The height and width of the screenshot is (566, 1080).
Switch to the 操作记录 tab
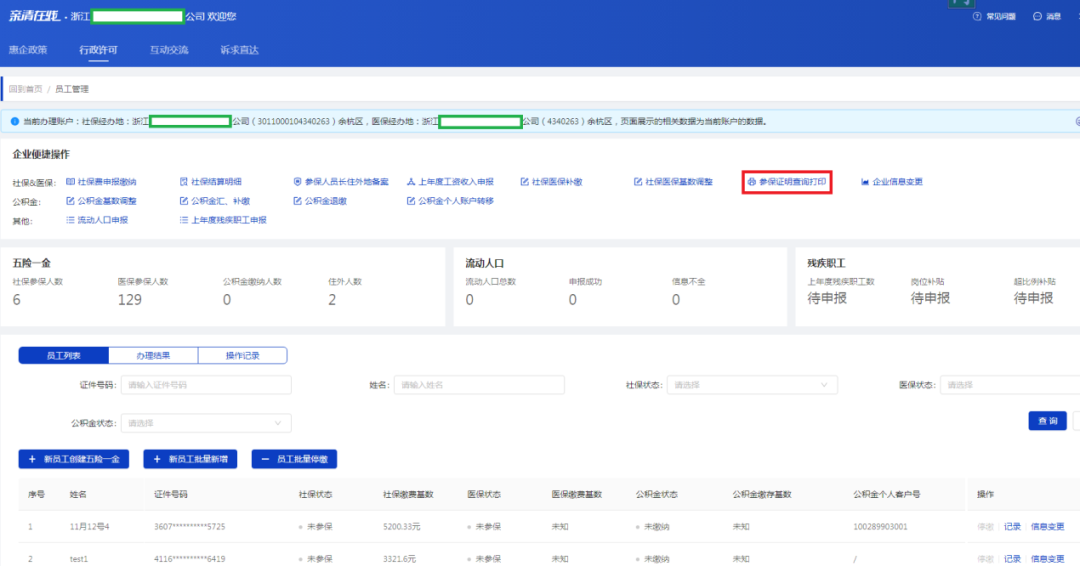[x=242, y=356]
